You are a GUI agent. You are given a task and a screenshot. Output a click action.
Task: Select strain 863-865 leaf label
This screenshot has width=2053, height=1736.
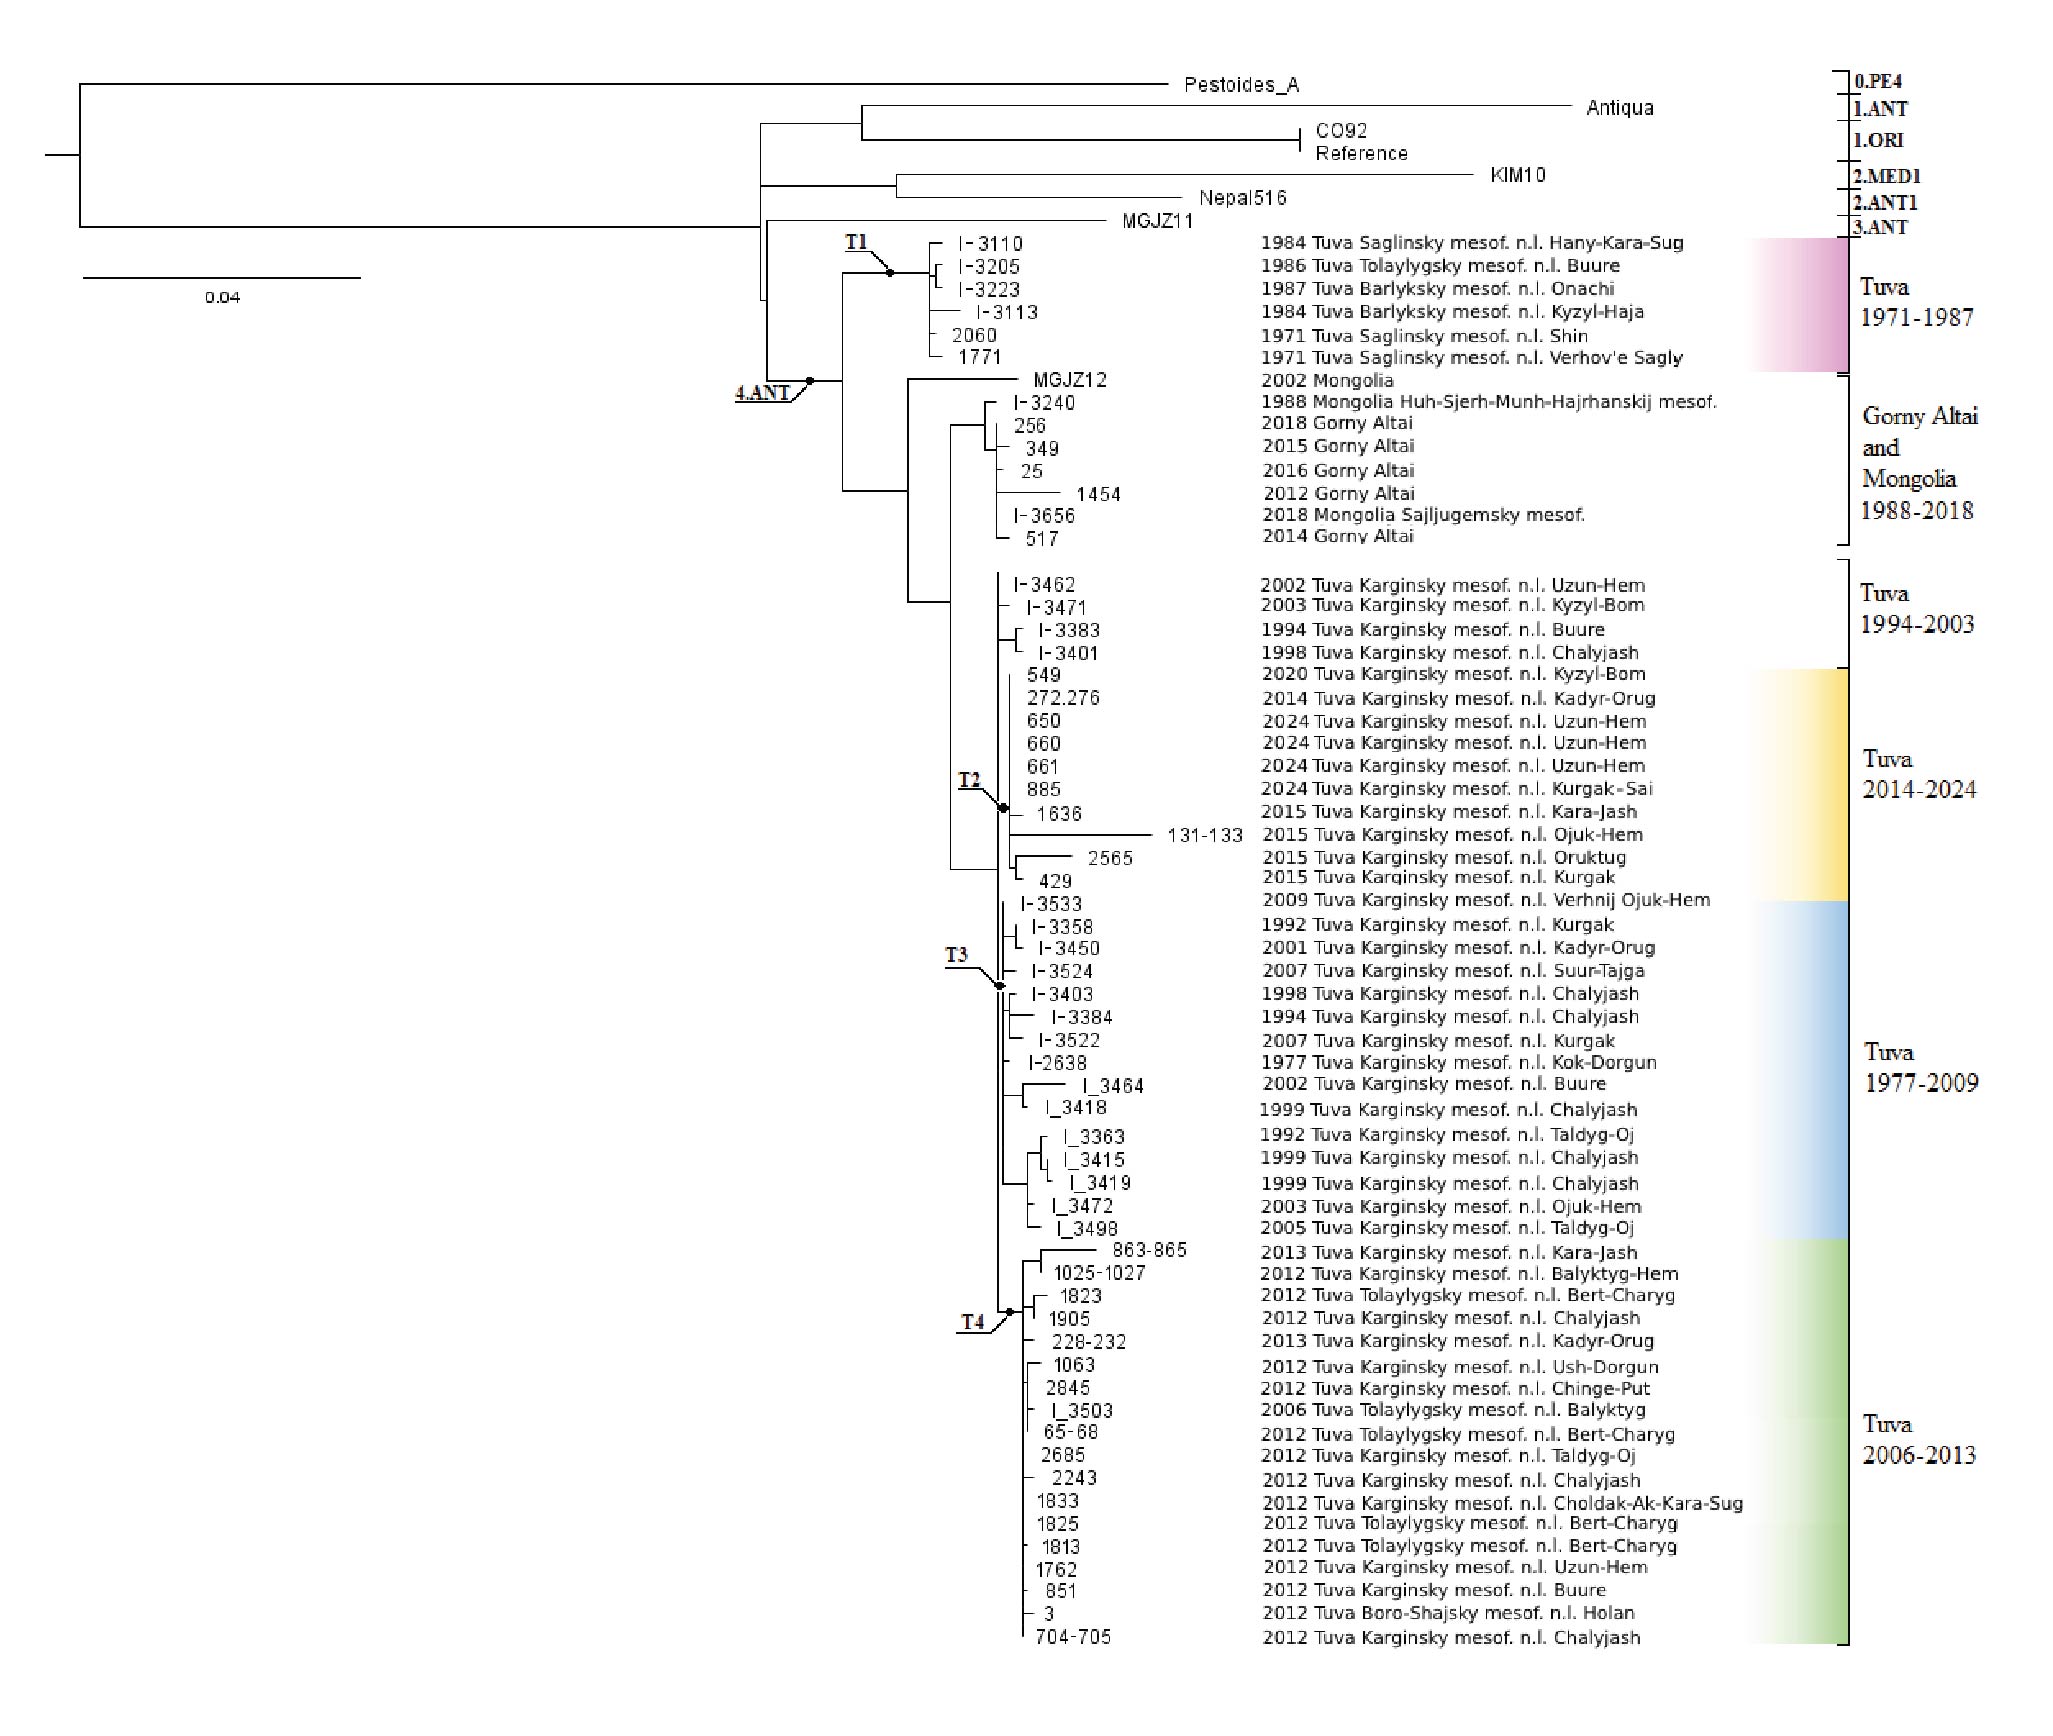tap(1149, 1250)
